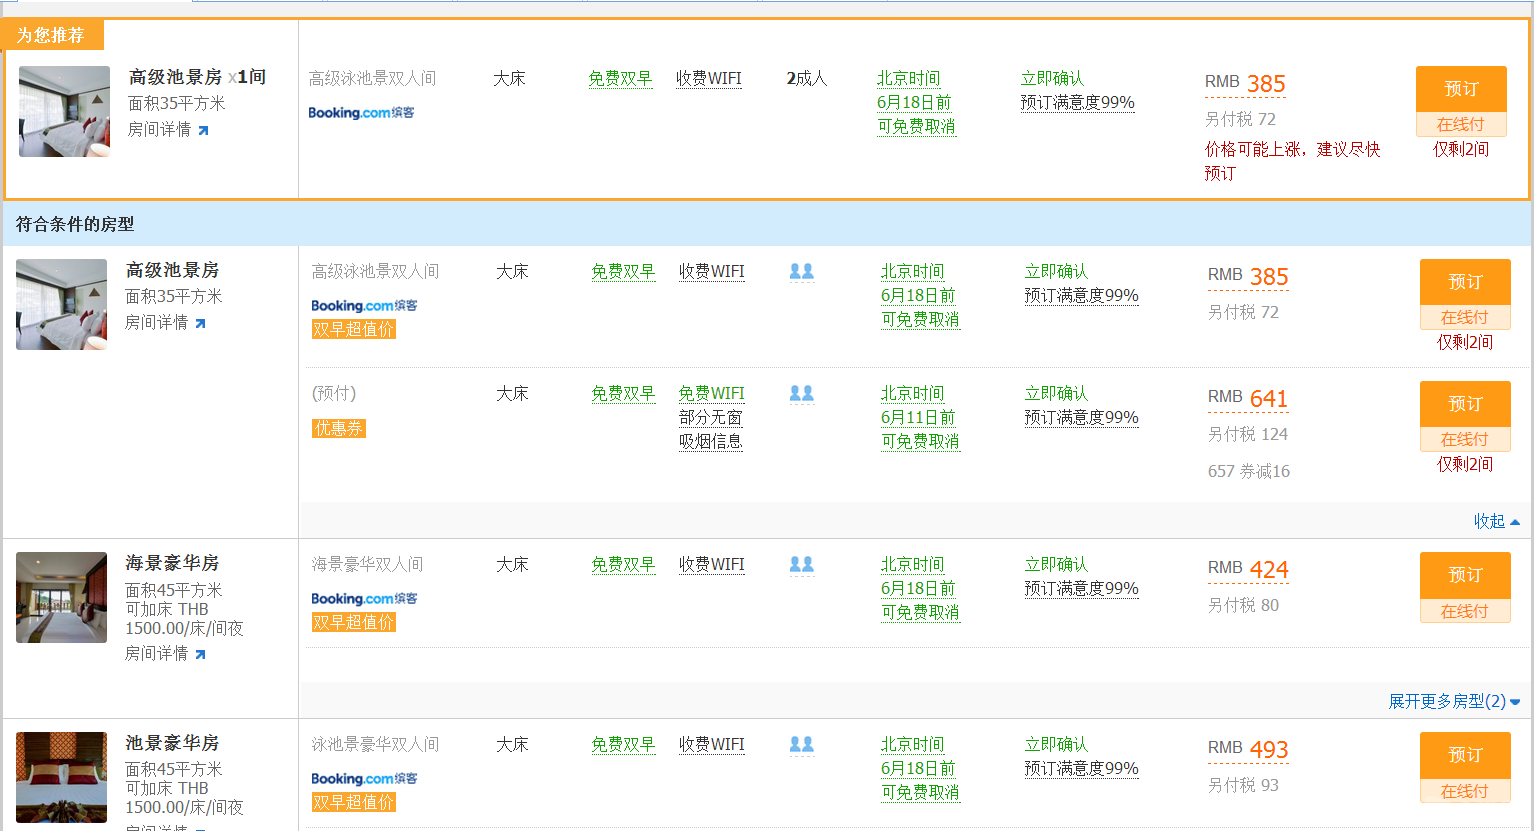Click two-guest occupancy icon in RMB 641 row
1535x831 pixels.
pos(801,393)
